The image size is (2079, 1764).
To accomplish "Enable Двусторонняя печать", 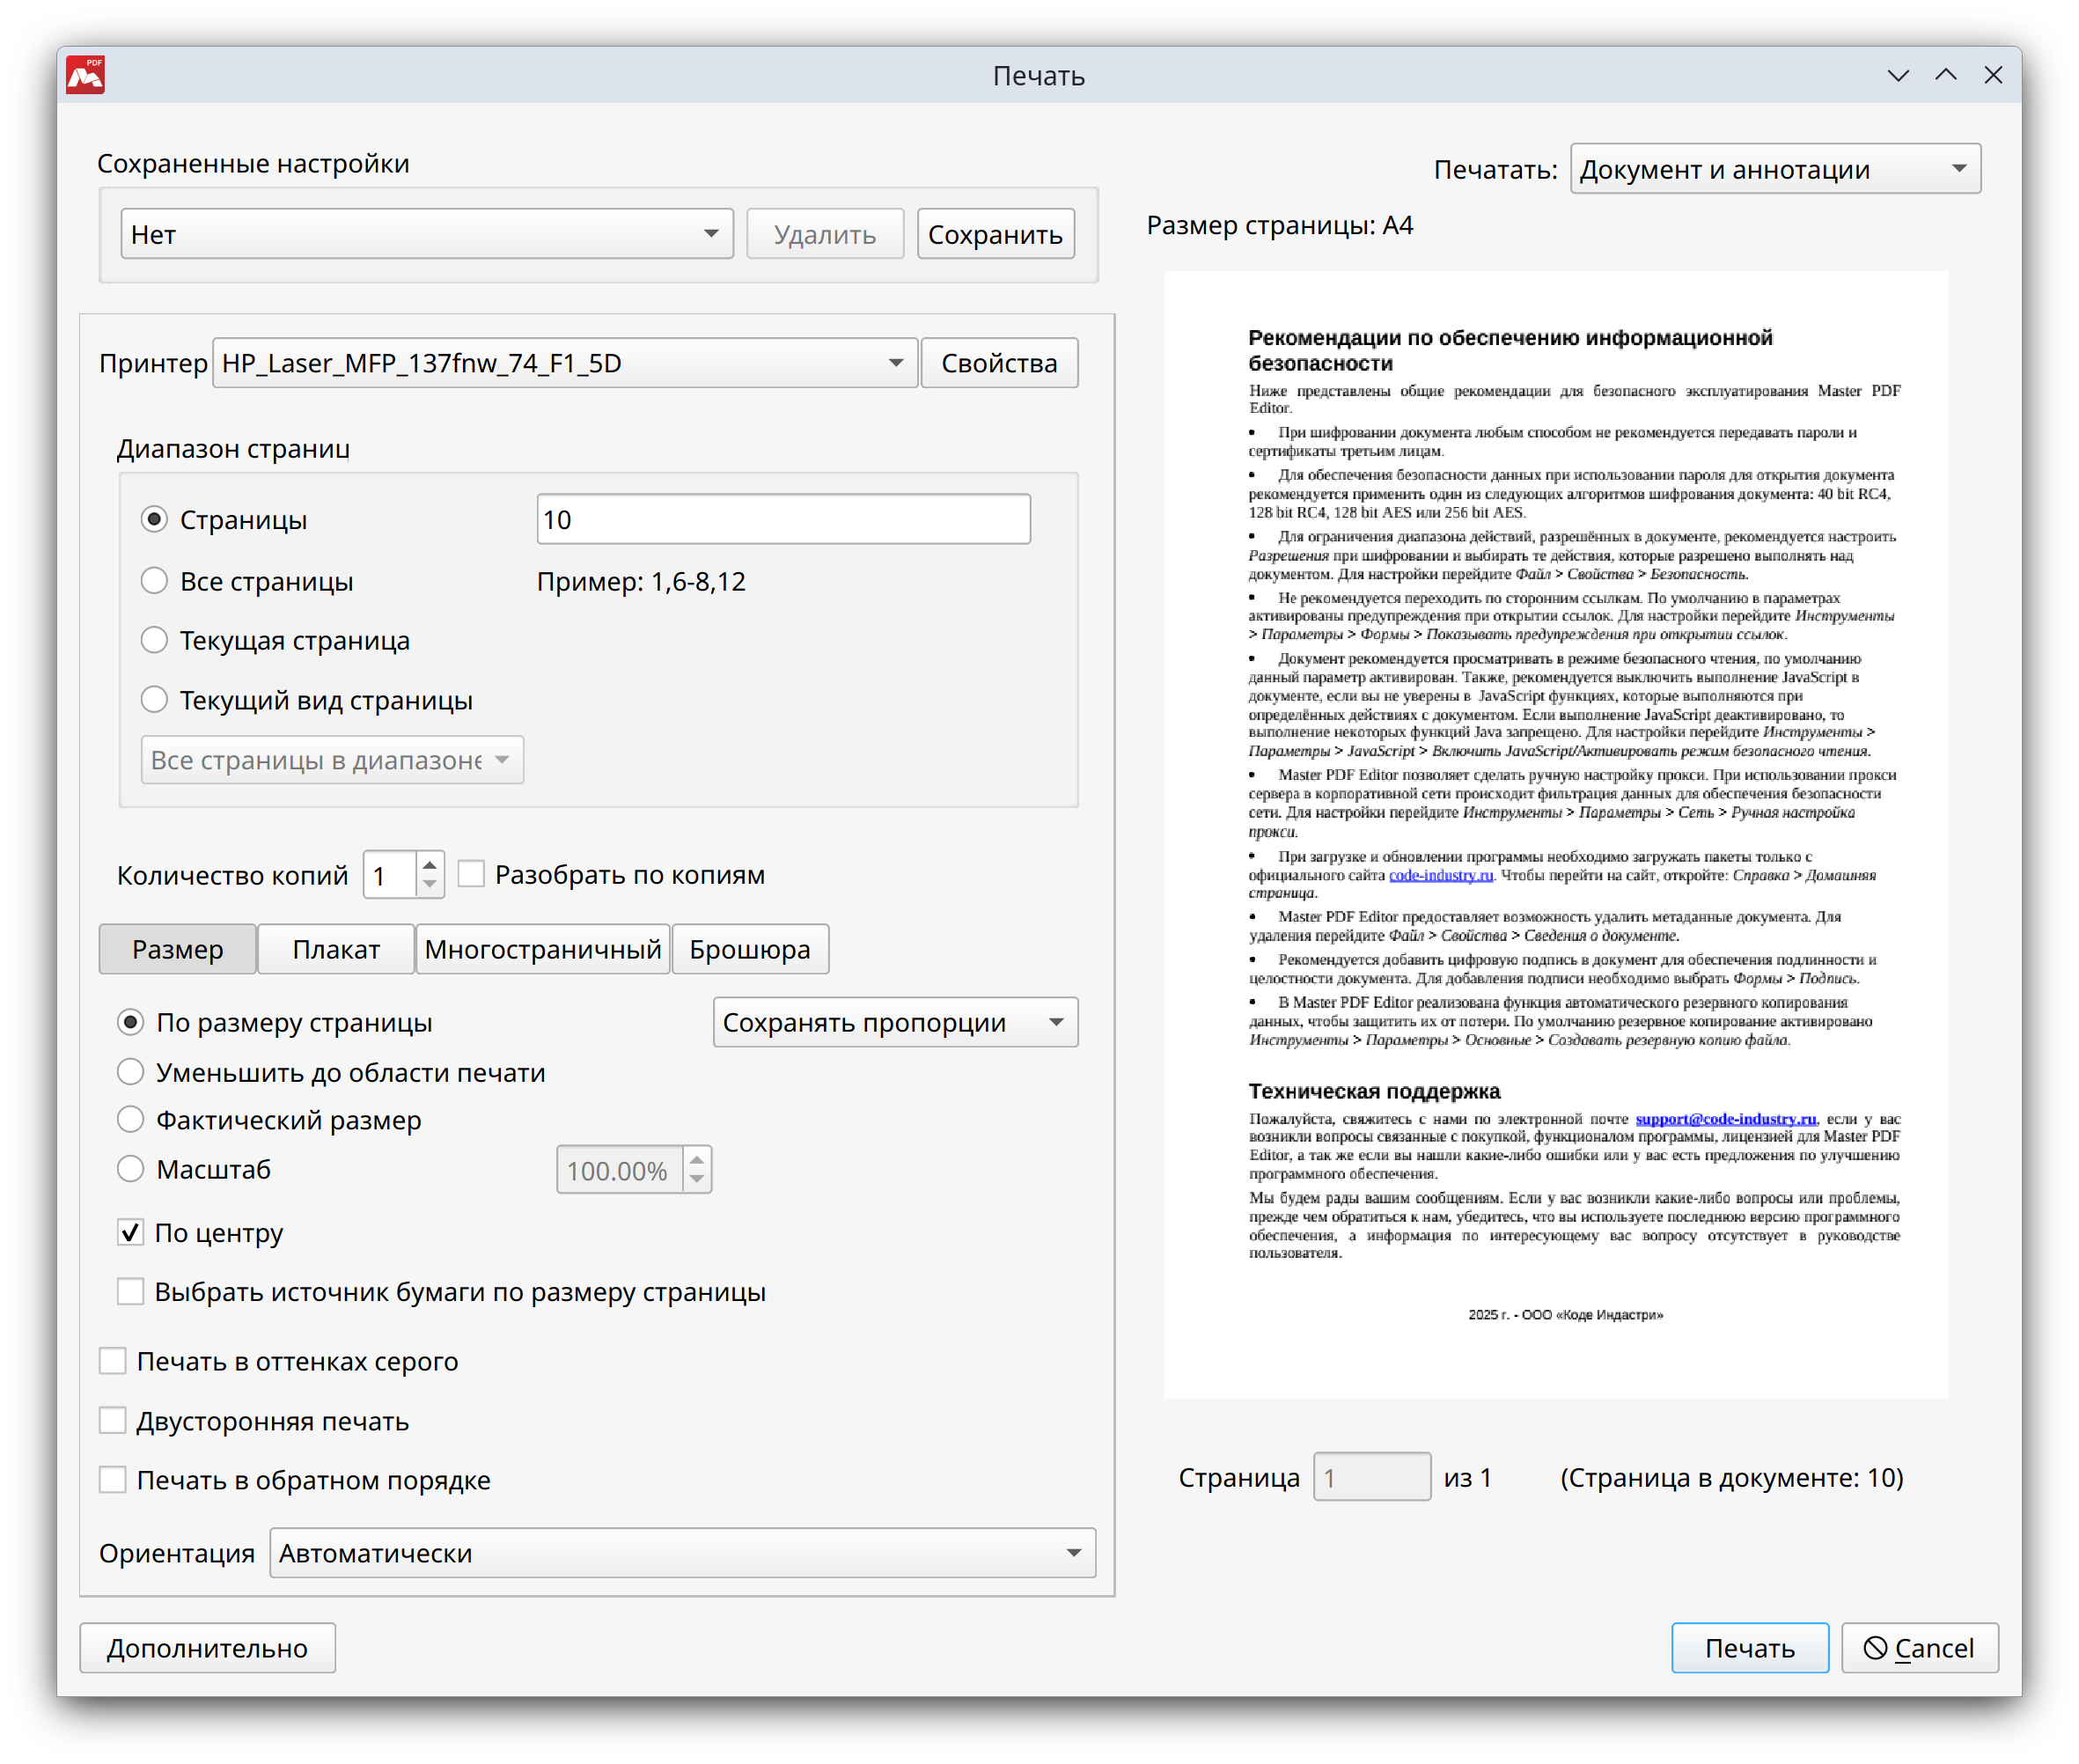I will [x=113, y=1420].
